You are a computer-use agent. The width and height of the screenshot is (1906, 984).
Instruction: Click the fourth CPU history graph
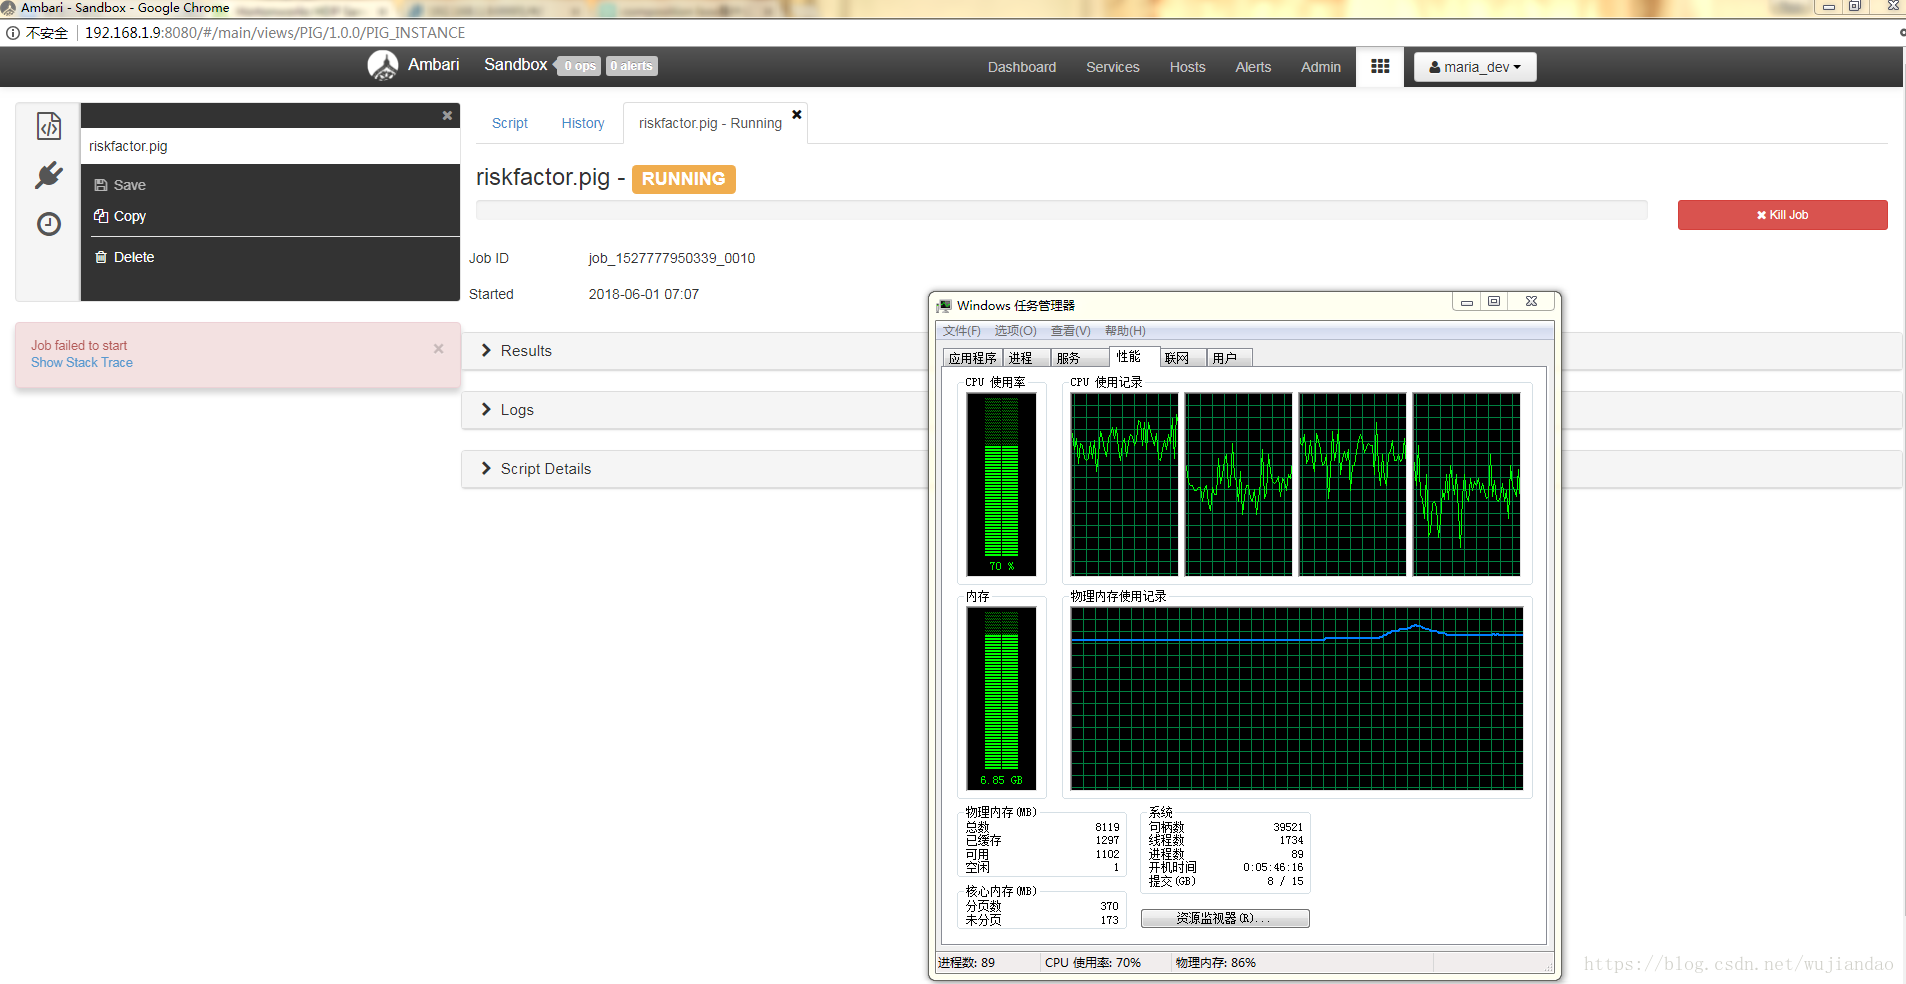1466,484
